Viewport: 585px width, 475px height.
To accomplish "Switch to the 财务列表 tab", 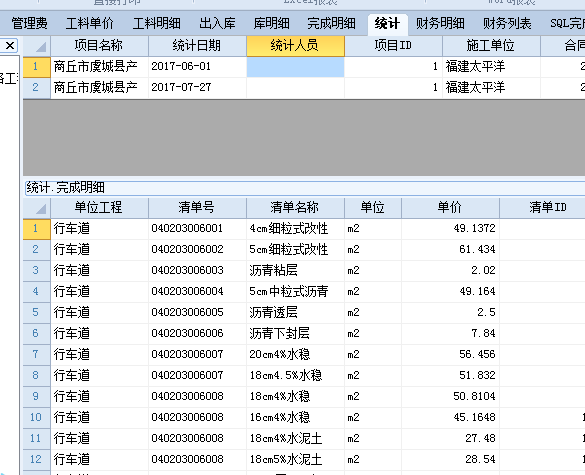I will click(x=507, y=24).
